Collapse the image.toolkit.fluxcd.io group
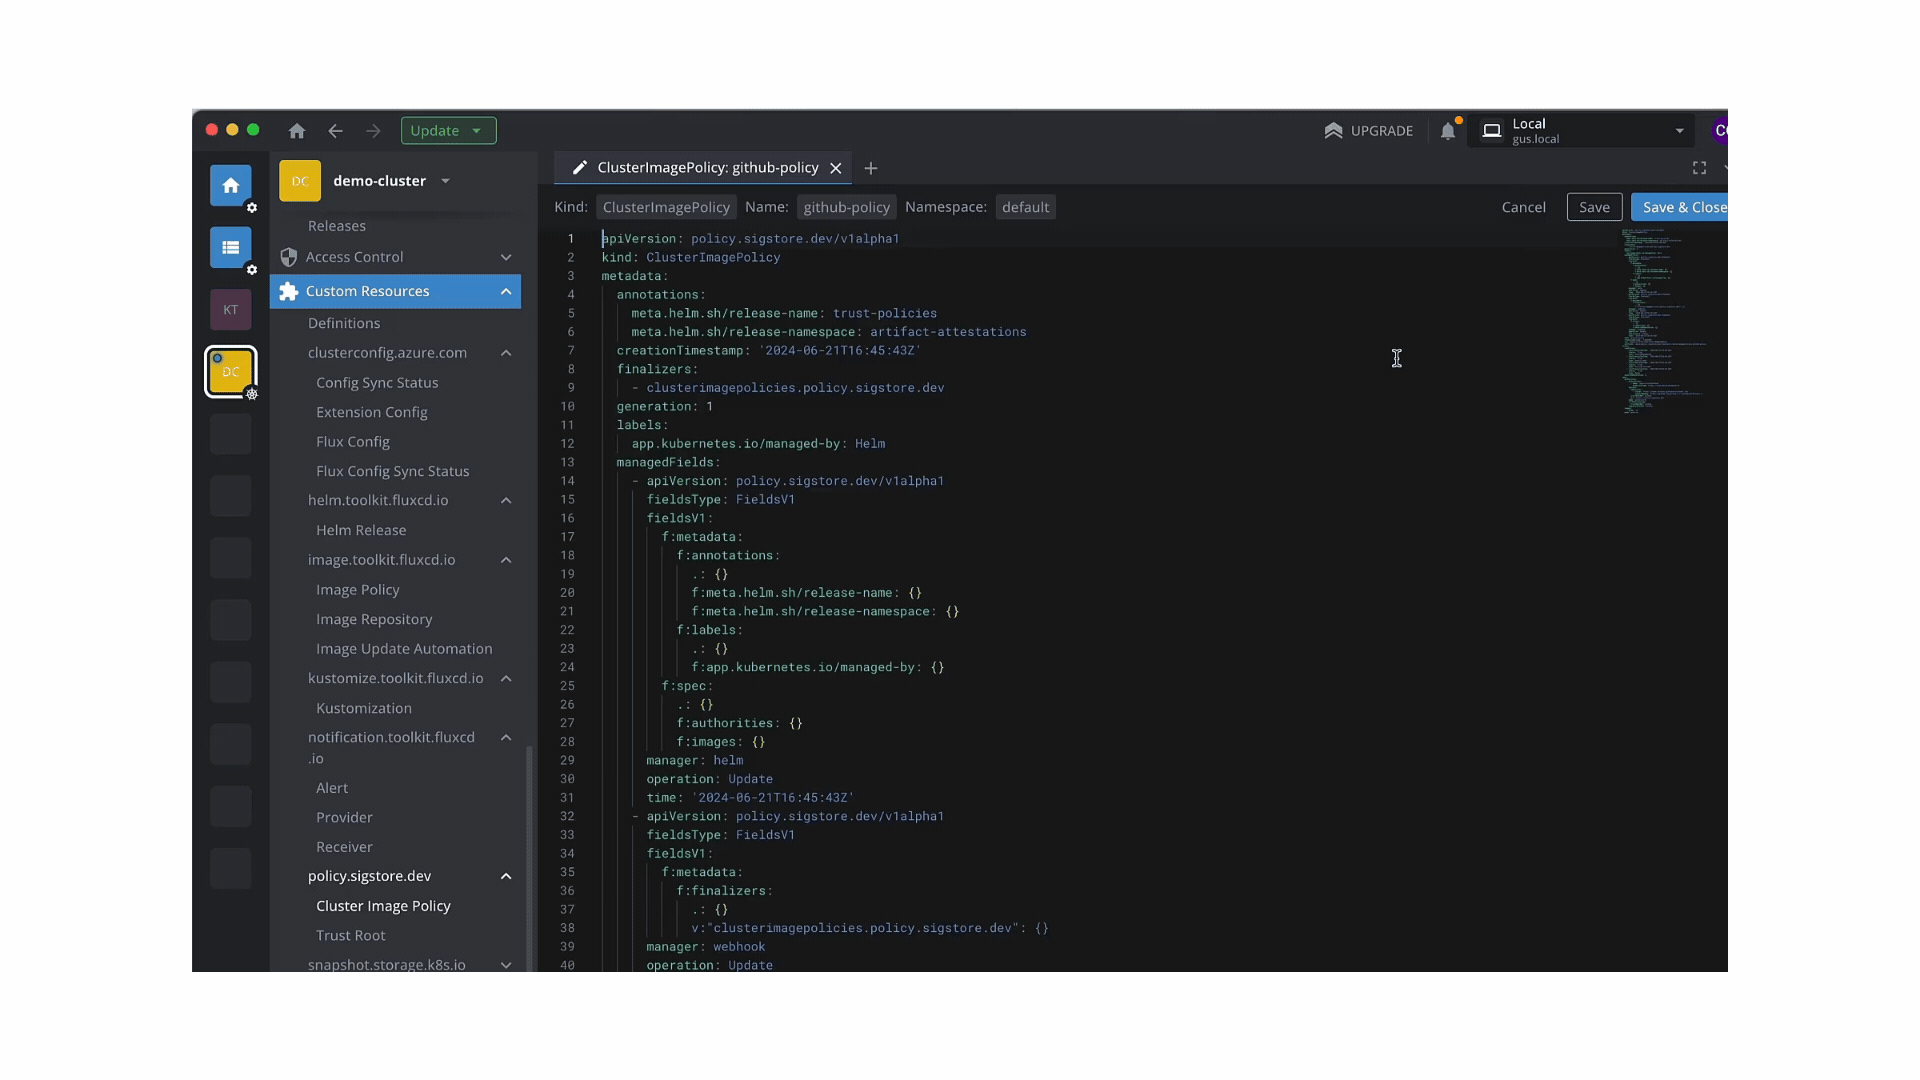The height and width of the screenshot is (1080, 1920). 506,560
